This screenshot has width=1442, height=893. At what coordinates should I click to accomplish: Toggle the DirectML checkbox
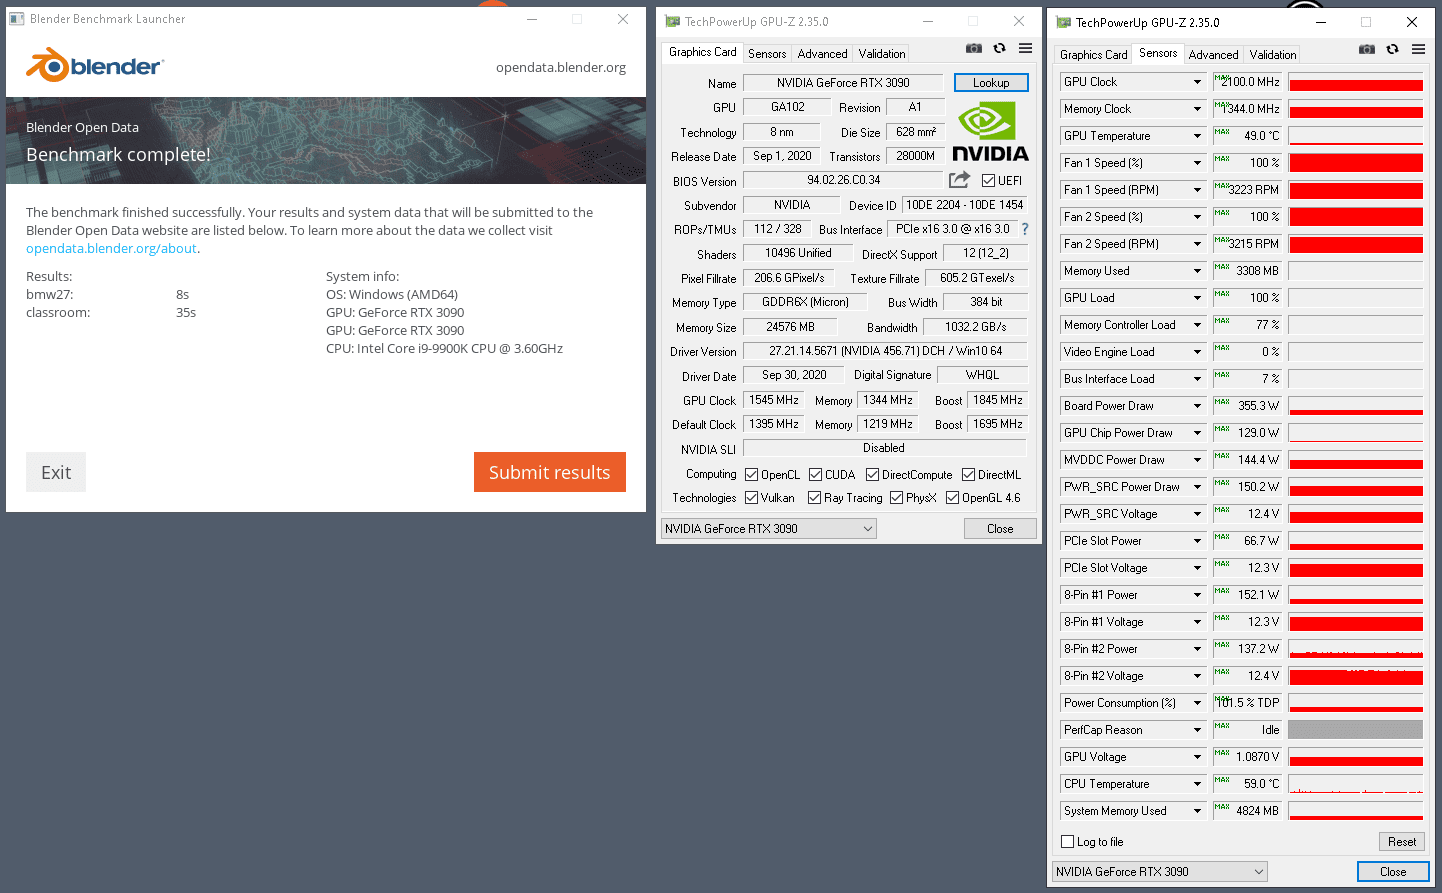pos(968,475)
